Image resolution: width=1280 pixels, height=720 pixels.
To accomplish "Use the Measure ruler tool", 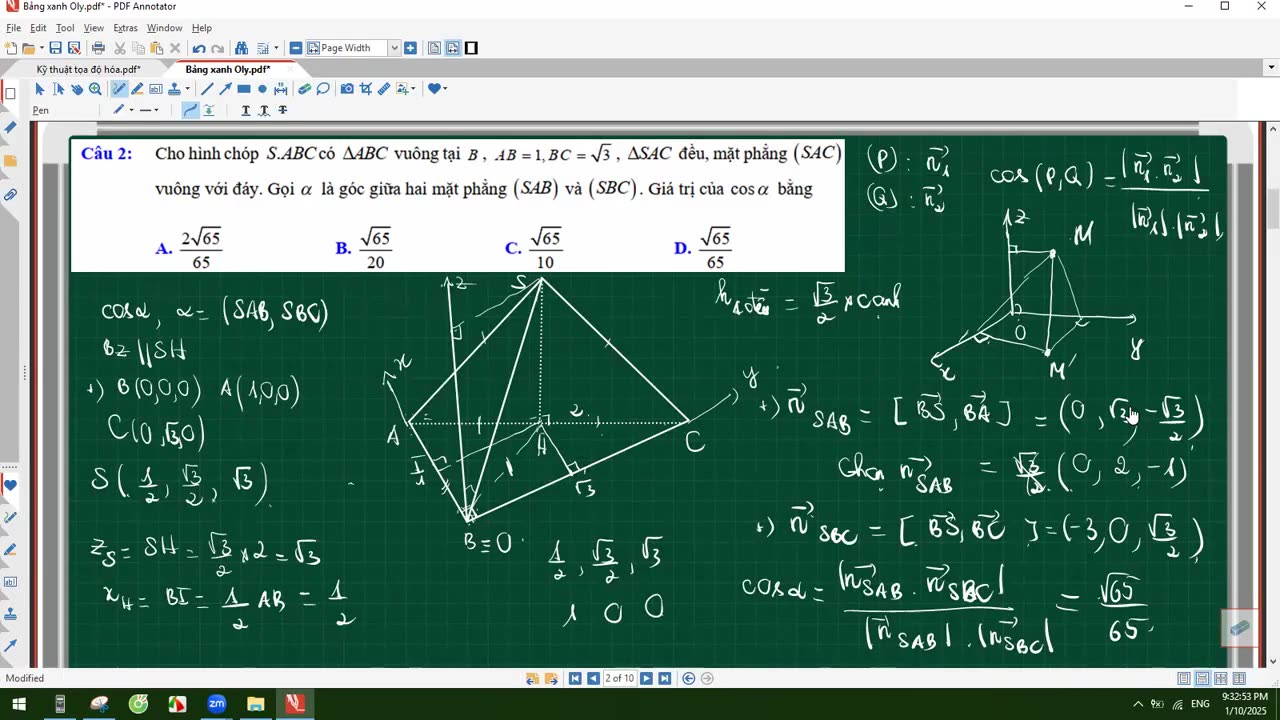I will click(384, 89).
